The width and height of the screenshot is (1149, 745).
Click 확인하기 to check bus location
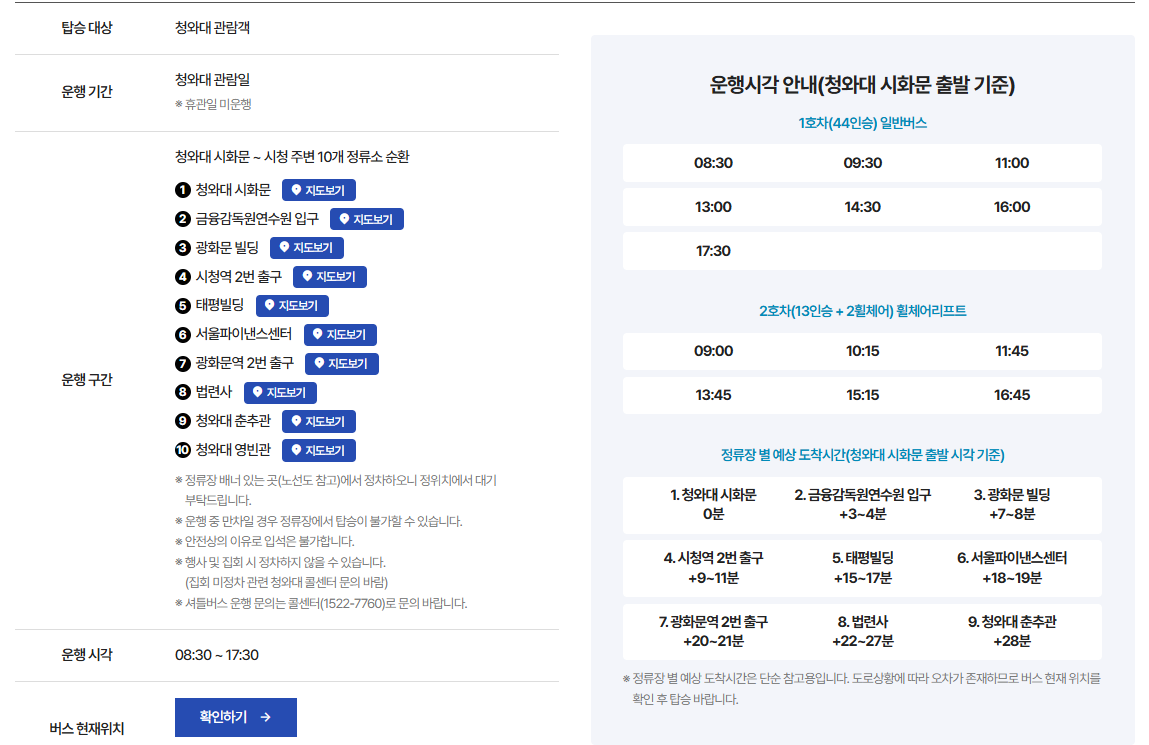(x=236, y=717)
